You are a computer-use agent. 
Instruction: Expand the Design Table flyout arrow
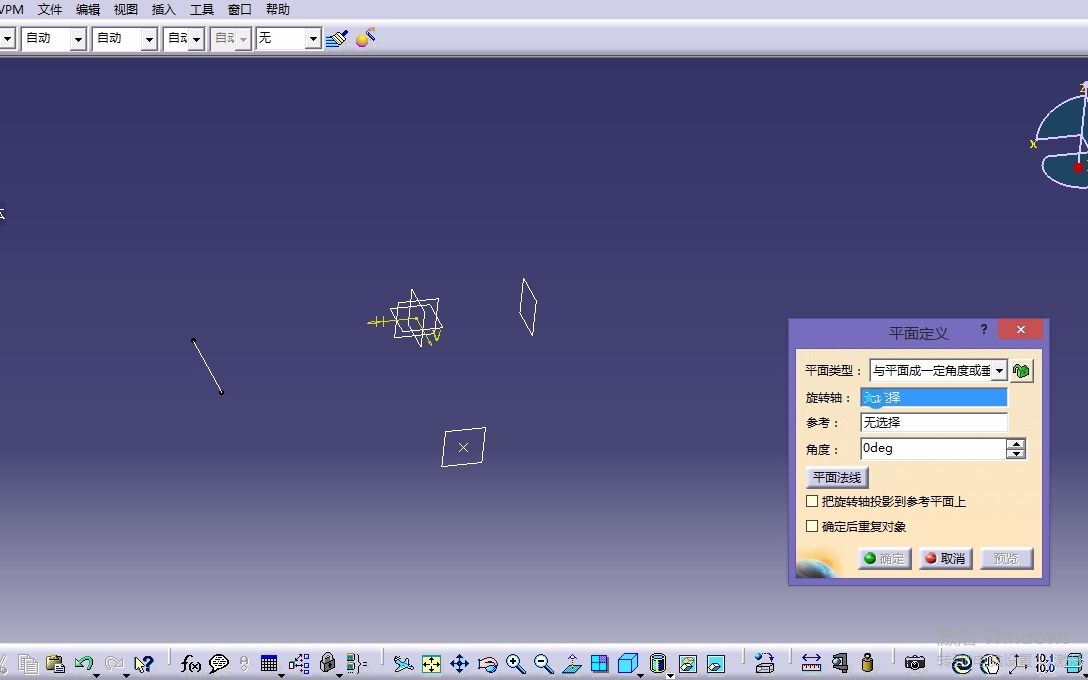[x=281, y=675]
